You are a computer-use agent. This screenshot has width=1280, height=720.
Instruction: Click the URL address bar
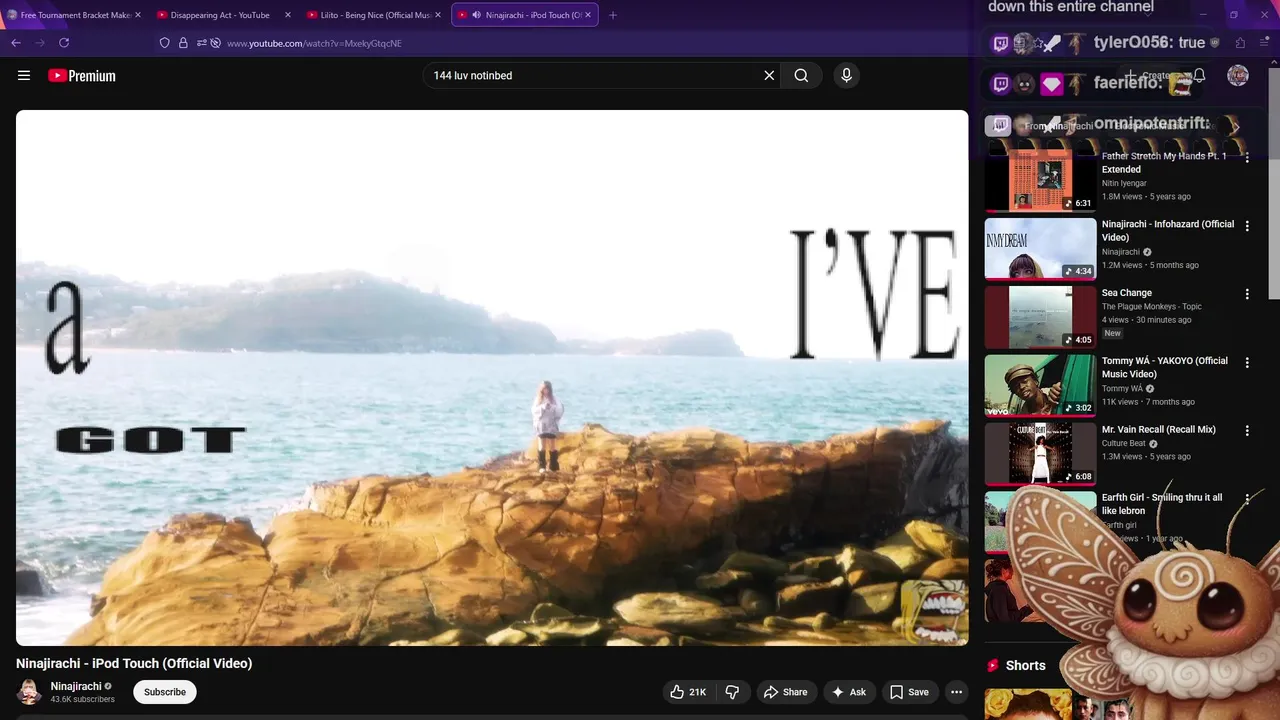(560, 43)
